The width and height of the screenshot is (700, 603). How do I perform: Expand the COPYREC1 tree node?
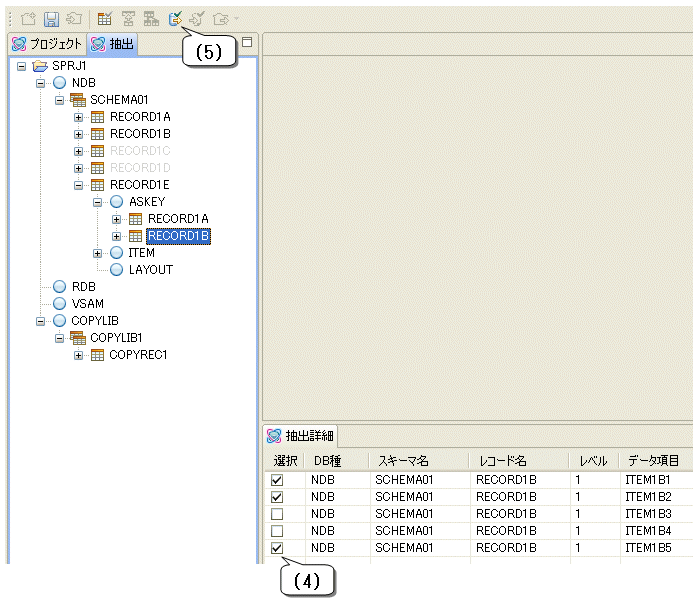coord(79,355)
